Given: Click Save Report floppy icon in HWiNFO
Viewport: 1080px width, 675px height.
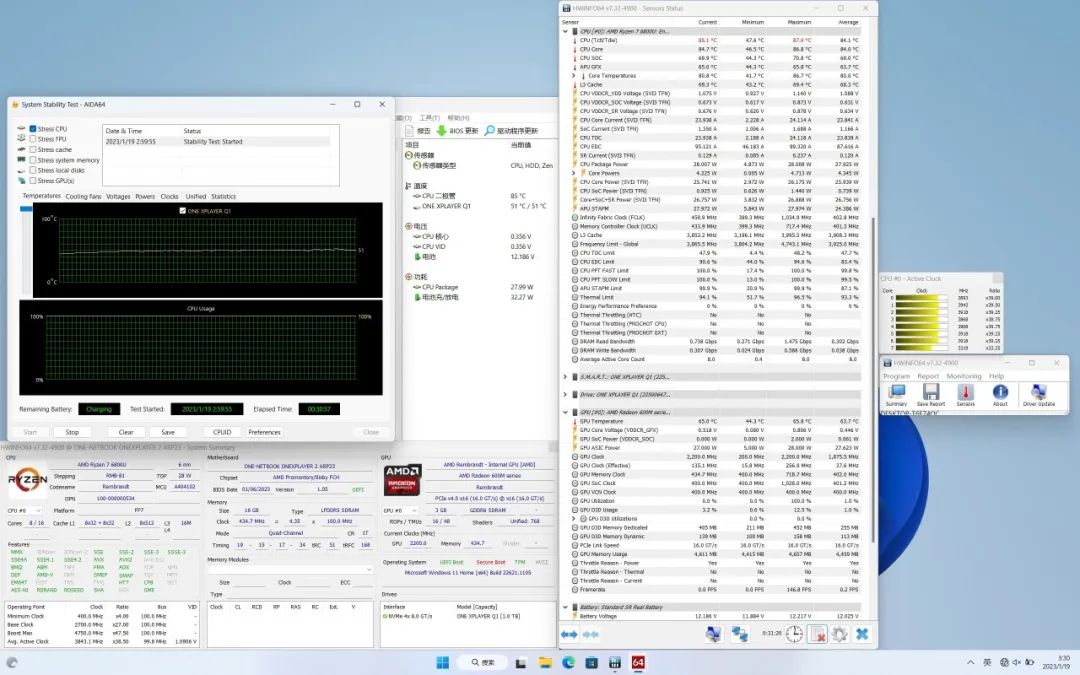Looking at the screenshot, I should pyautogui.click(x=931, y=392).
